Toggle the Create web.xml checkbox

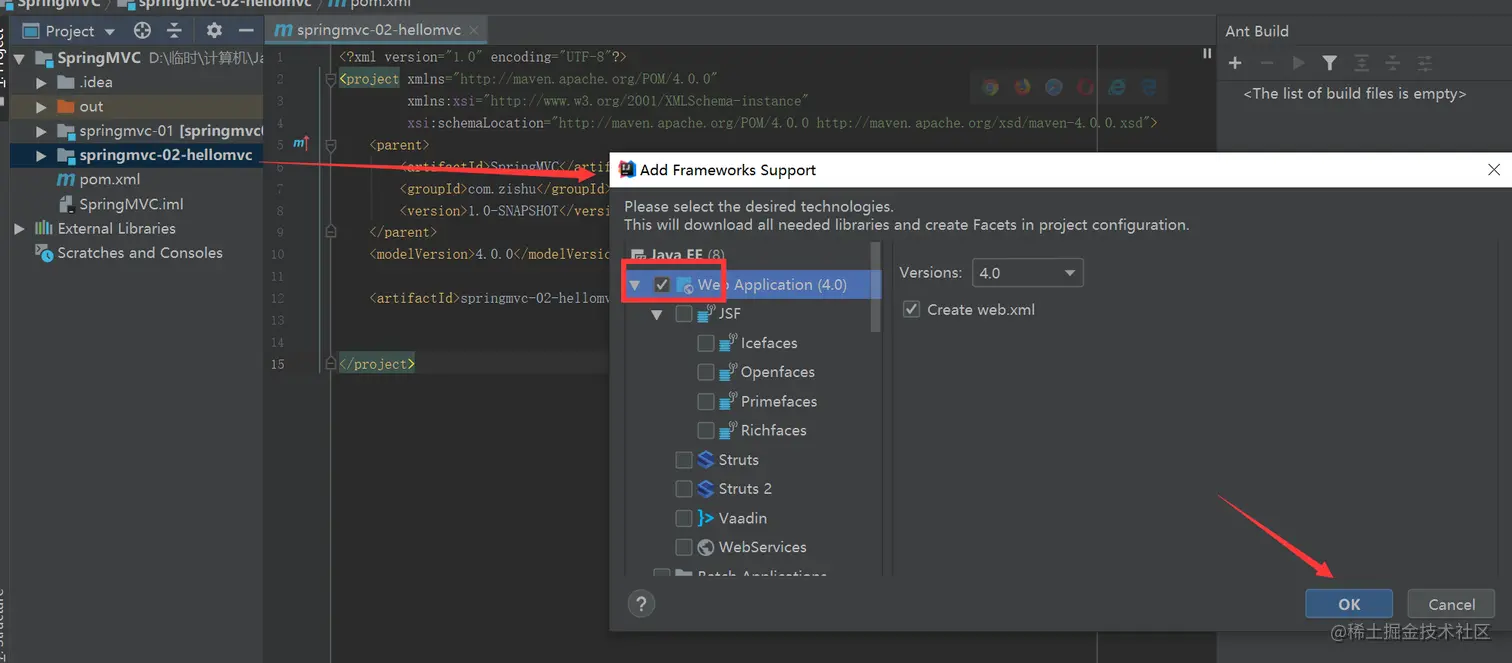tap(911, 309)
